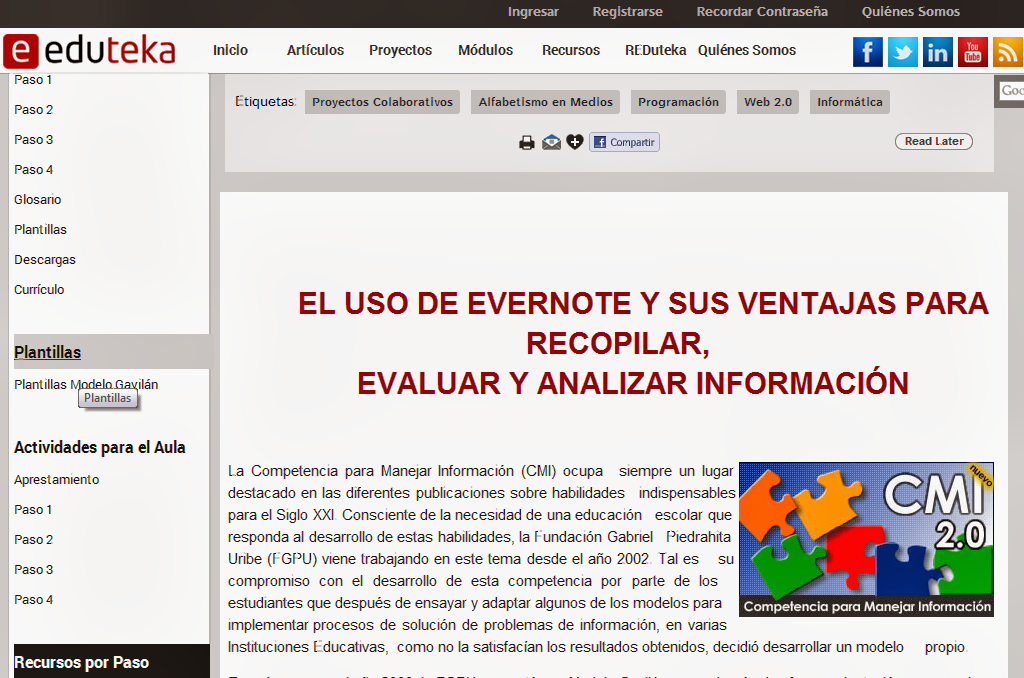Toggle the Informática tag filter
Screen dimensions: 1024x678
(850, 101)
